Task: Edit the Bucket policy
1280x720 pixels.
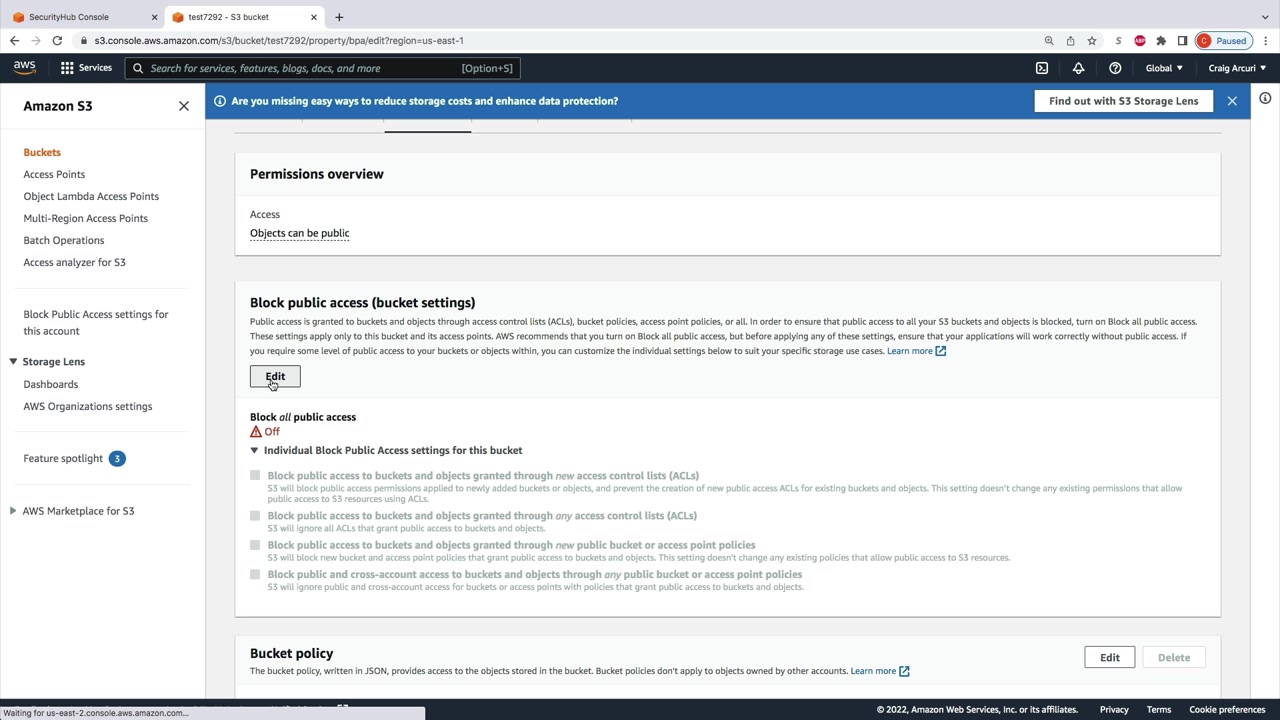Action: 1110,658
